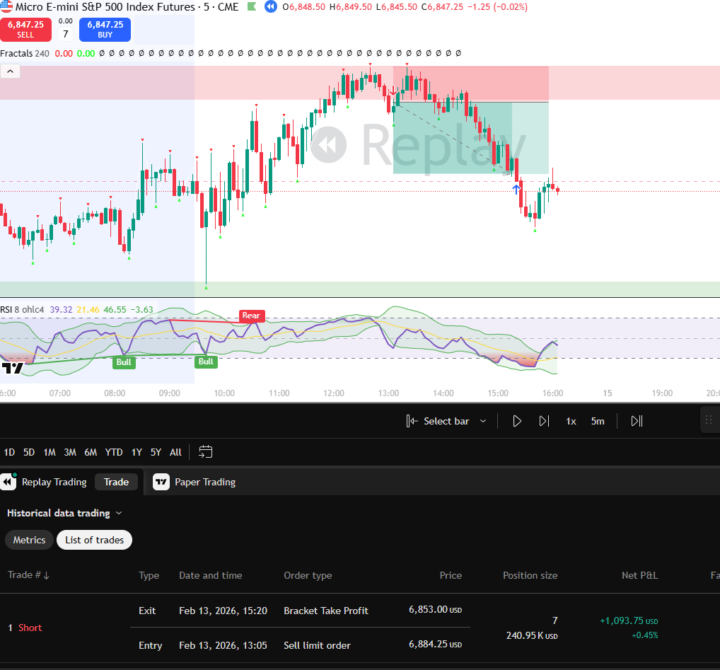Step forward one bar in replay
Viewport: 720px width, 670px height.
click(x=544, y=421)
